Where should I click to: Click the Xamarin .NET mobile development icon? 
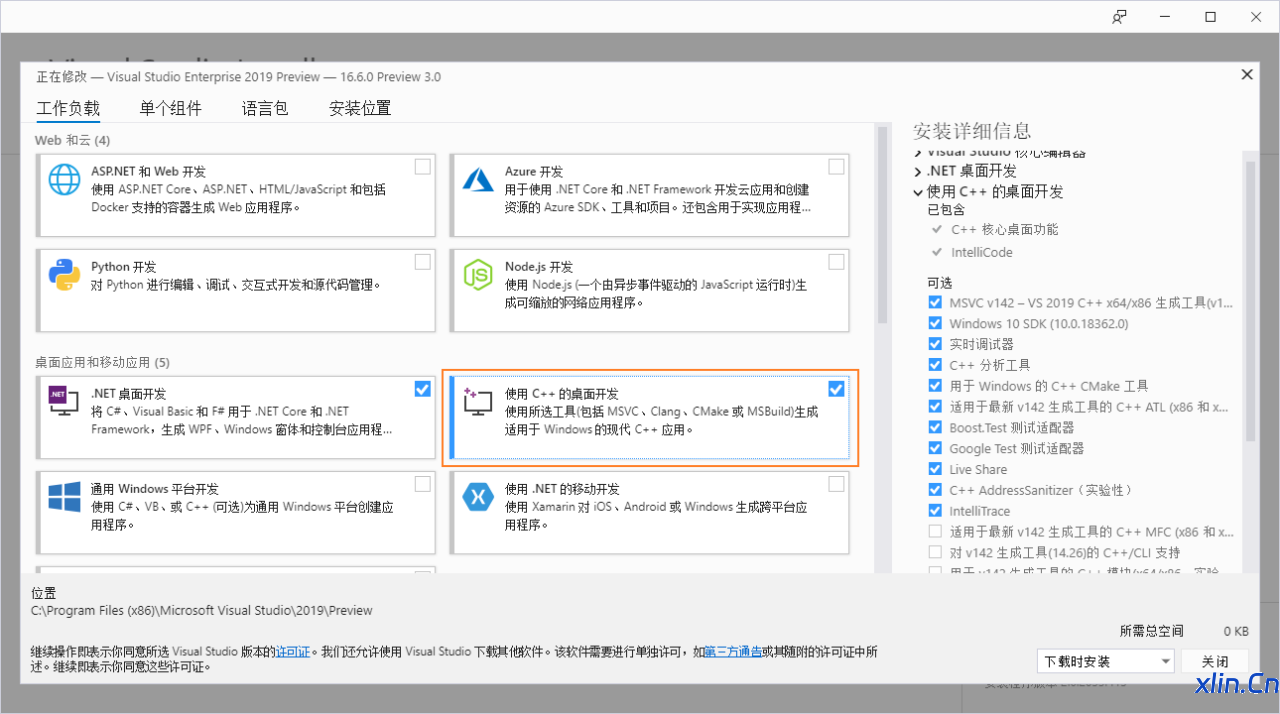click(479, 497)
